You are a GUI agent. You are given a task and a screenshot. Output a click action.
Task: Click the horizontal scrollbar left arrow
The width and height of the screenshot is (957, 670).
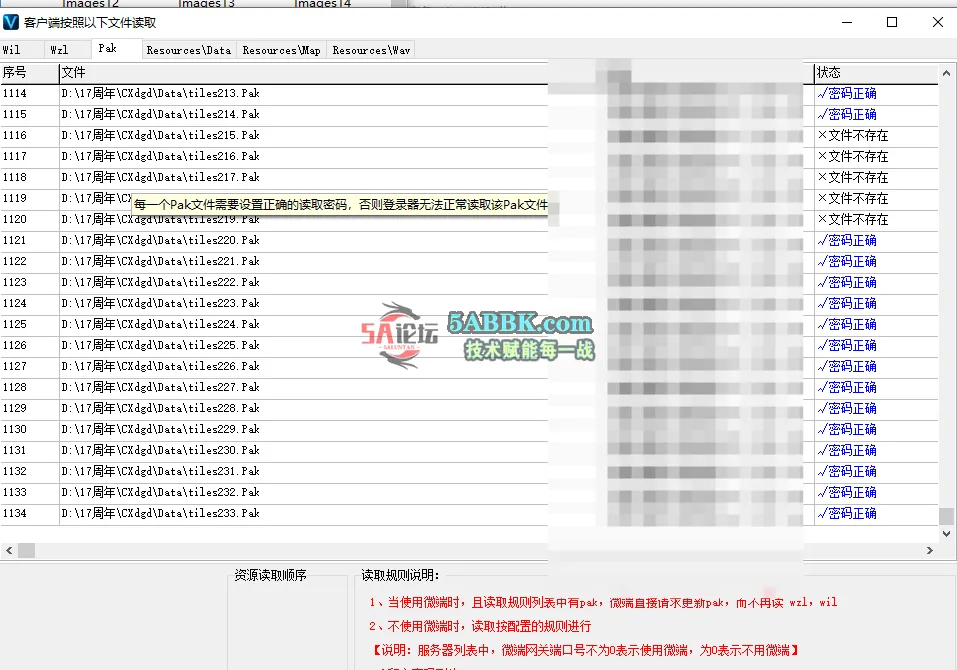(9, 550)
